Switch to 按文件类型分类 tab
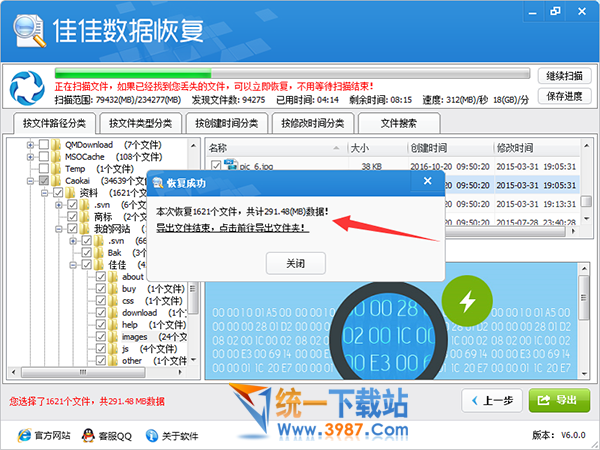600x450 pixels. 140,123
